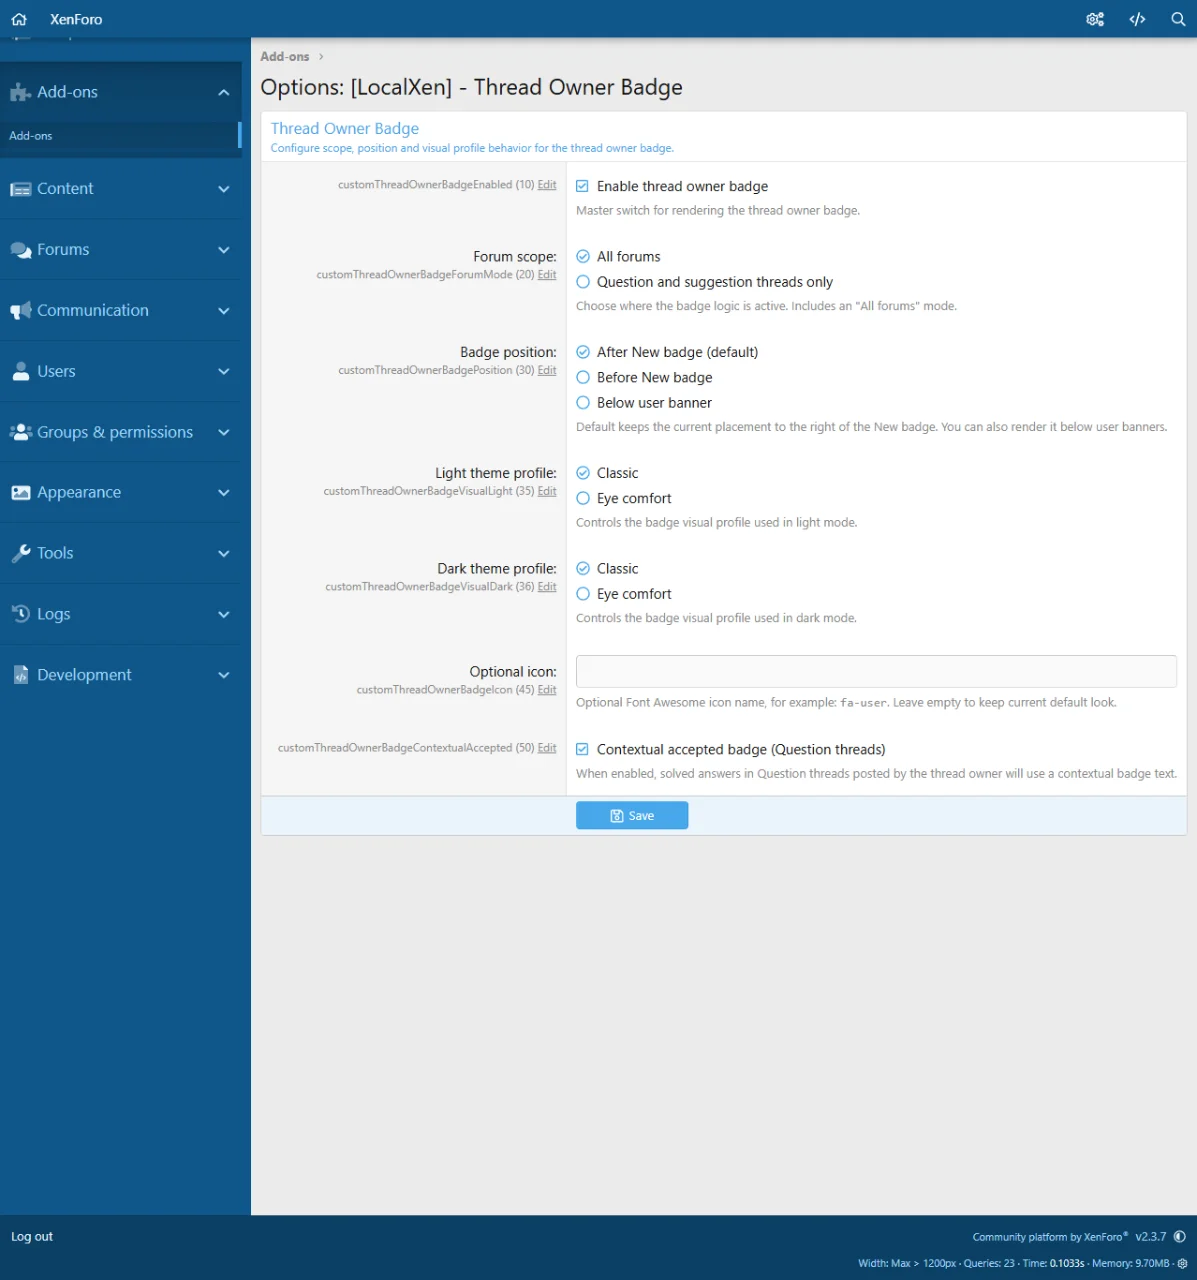The image size is (1197, 1280).
Task: Click the Optional icon text field
Action: coord(876,671)
